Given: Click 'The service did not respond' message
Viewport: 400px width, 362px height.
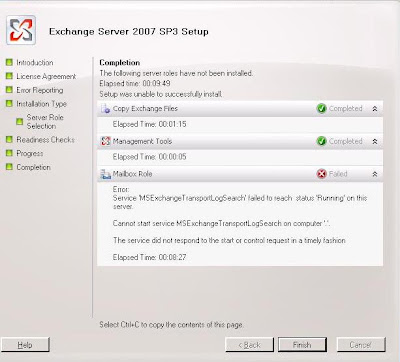Looking at the screenshot, I should click(229, 240).
